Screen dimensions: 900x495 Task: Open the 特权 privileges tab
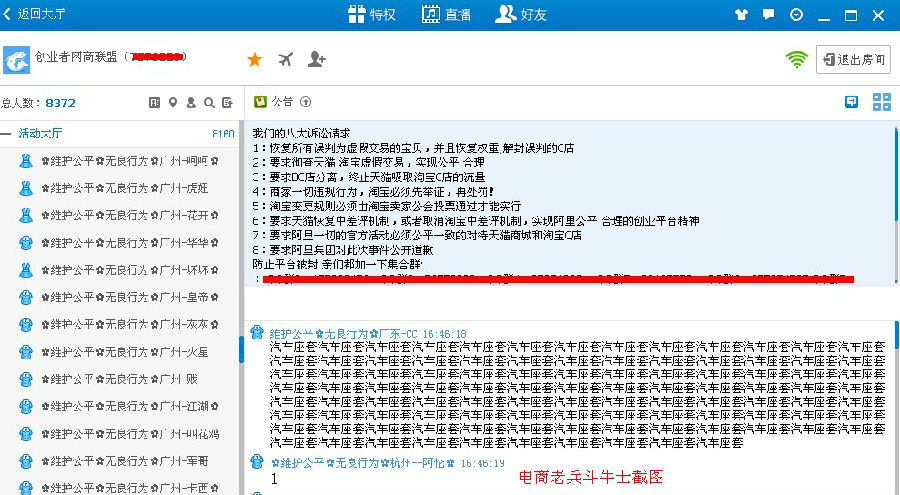tap(372, 14)
